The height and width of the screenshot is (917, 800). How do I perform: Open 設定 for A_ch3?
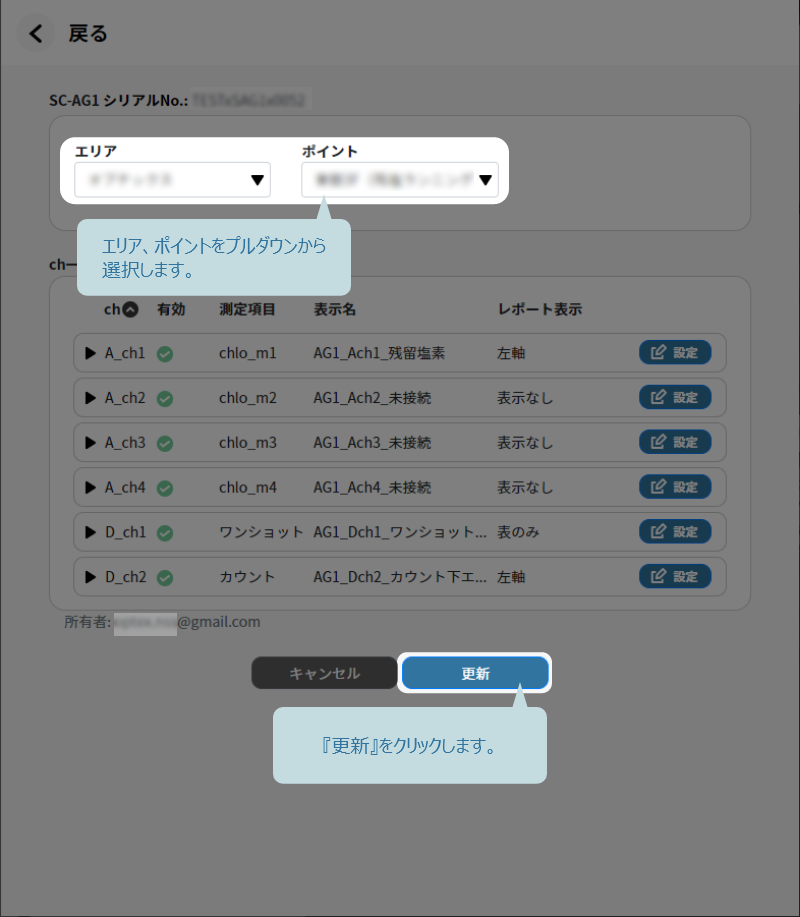point(675,442)
